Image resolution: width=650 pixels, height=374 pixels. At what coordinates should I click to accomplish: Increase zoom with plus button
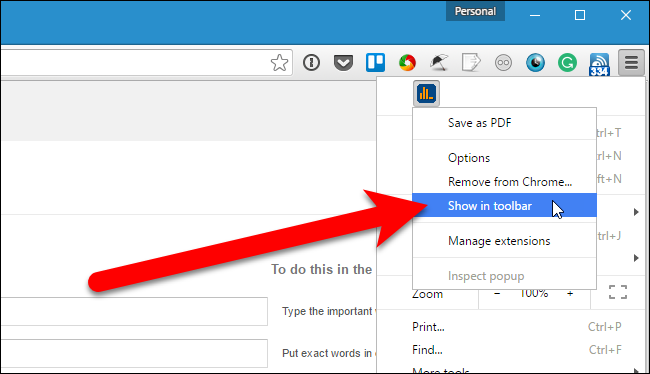pos(570,294)
